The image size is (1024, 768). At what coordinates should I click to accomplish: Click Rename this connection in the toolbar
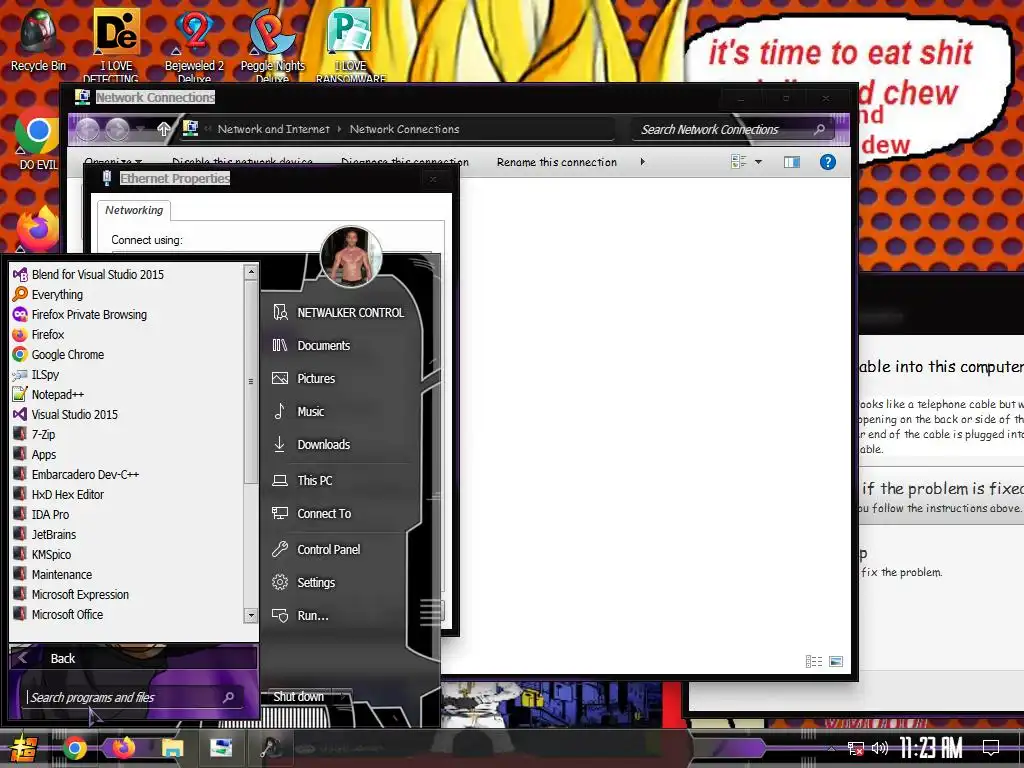(556, 162)
